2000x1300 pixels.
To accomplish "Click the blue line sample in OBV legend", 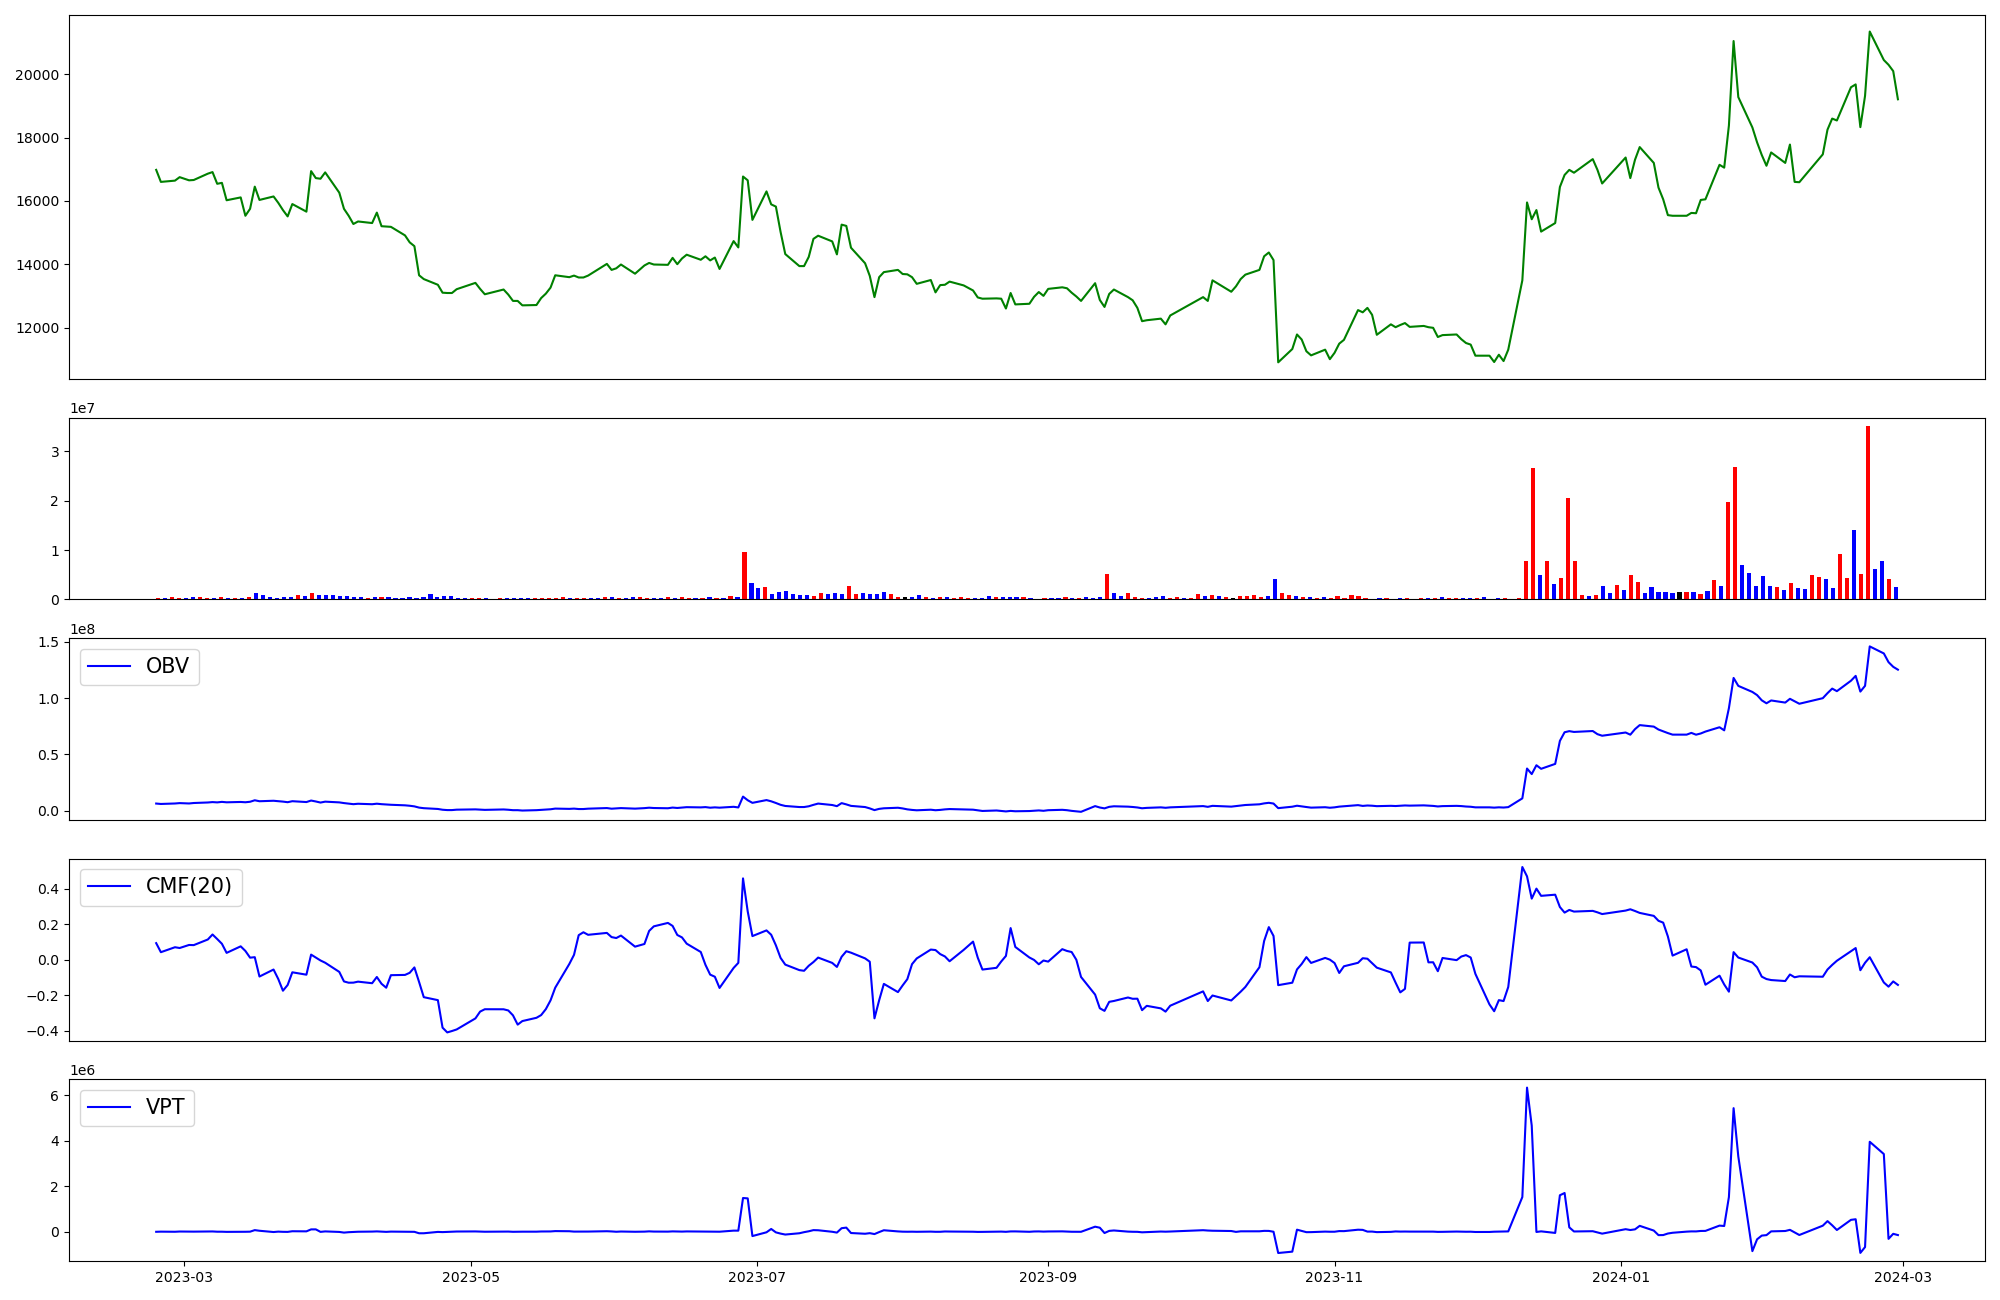I will 110,667.
